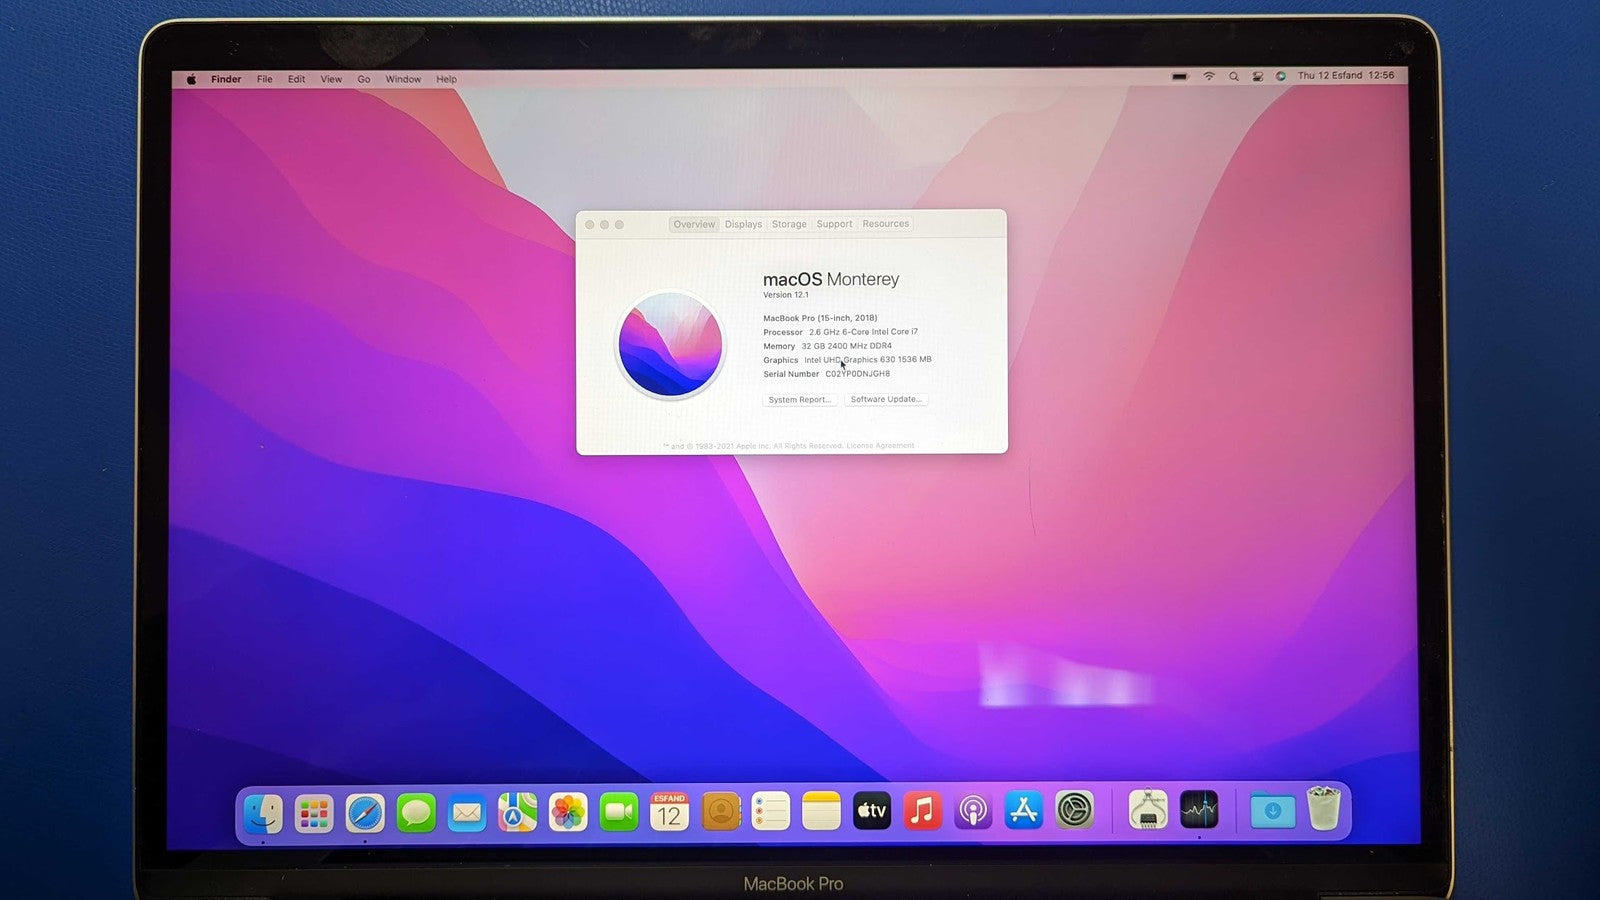Open System Preferences gear in the Dock

click(1075, 810)
